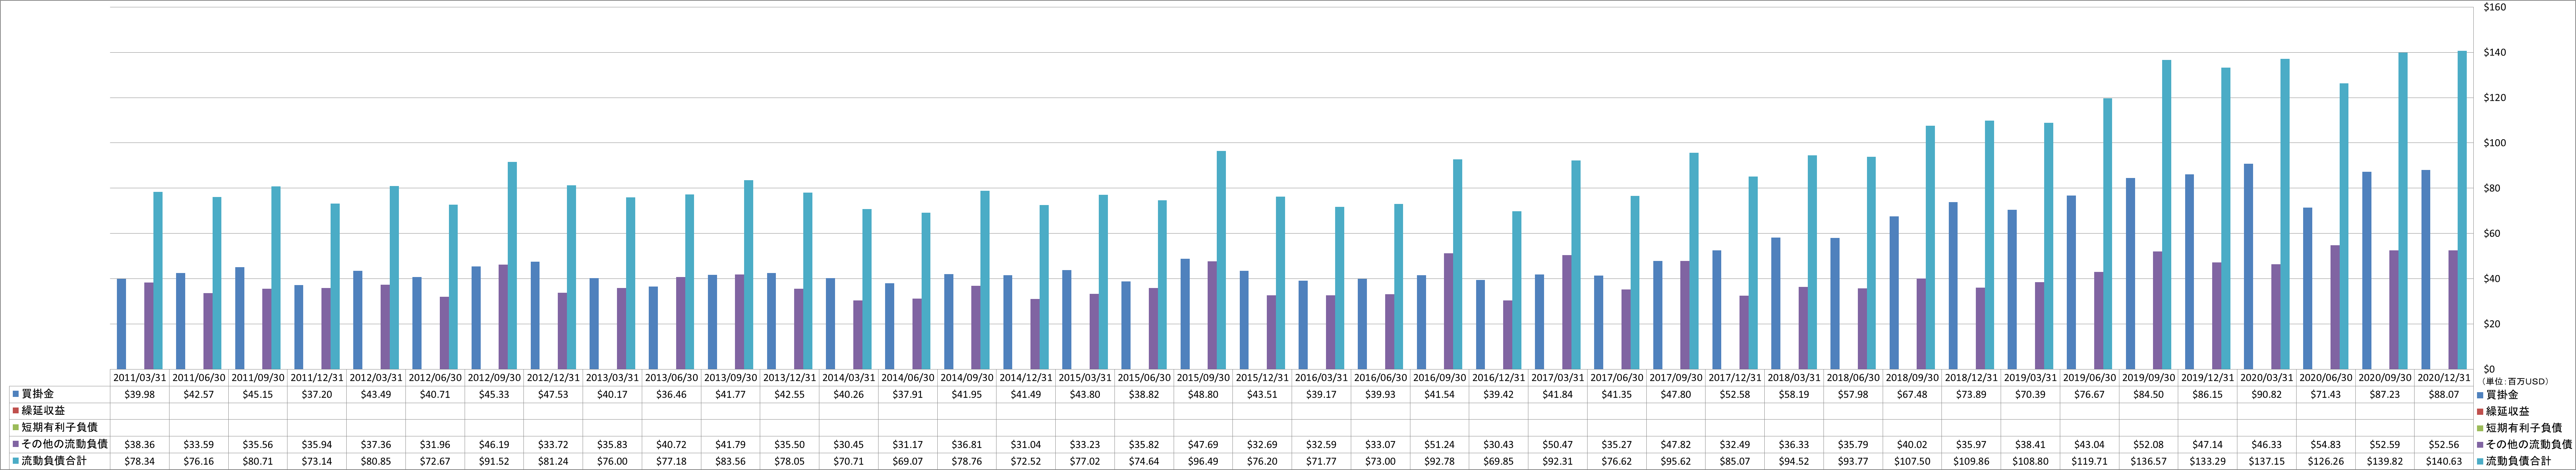Click the $140.63 cell under 2020/12/31

pyautogui.click(x=2444, y=461)
